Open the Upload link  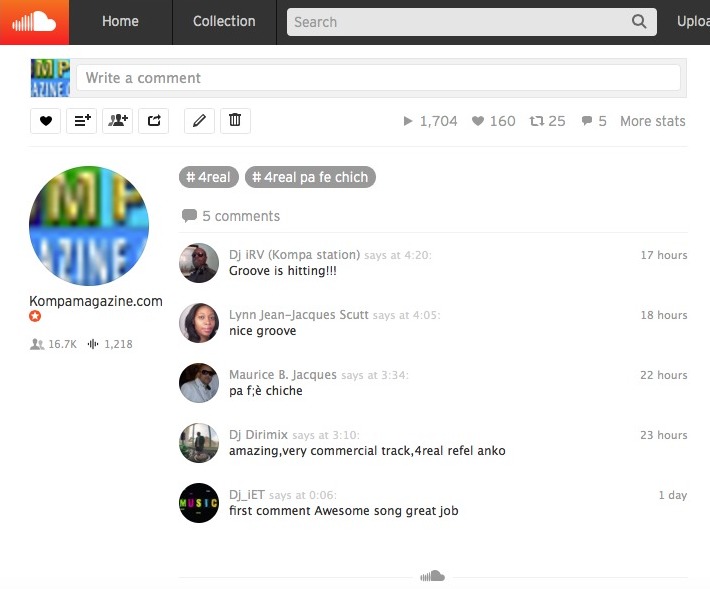pyautogui.click(x=693, y=21)
